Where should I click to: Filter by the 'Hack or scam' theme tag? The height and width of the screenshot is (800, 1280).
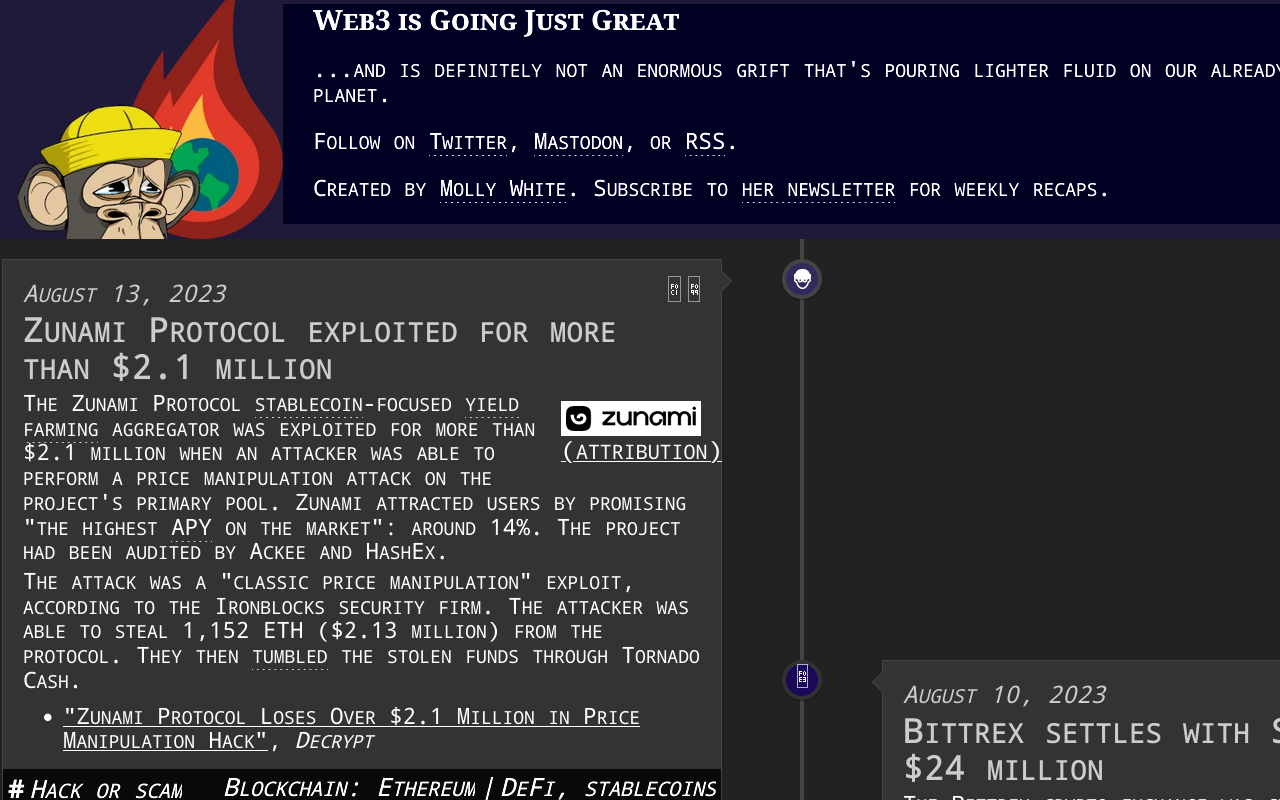click(x=106, y=789)
